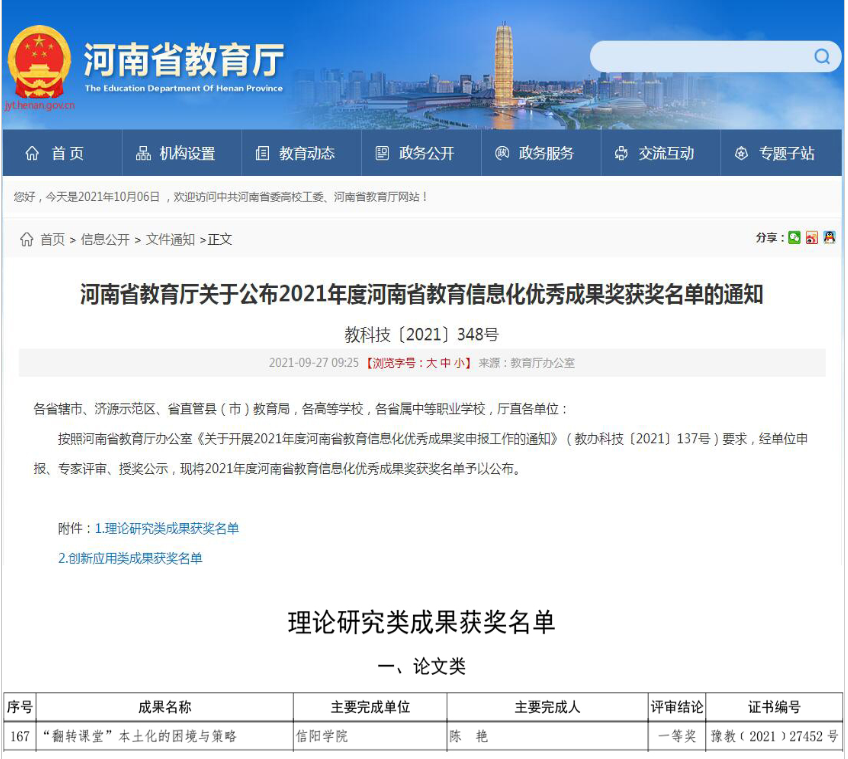
Task: Open the 首页 navigation menu item
Action: pyautogui.click(x=62, y=154)
